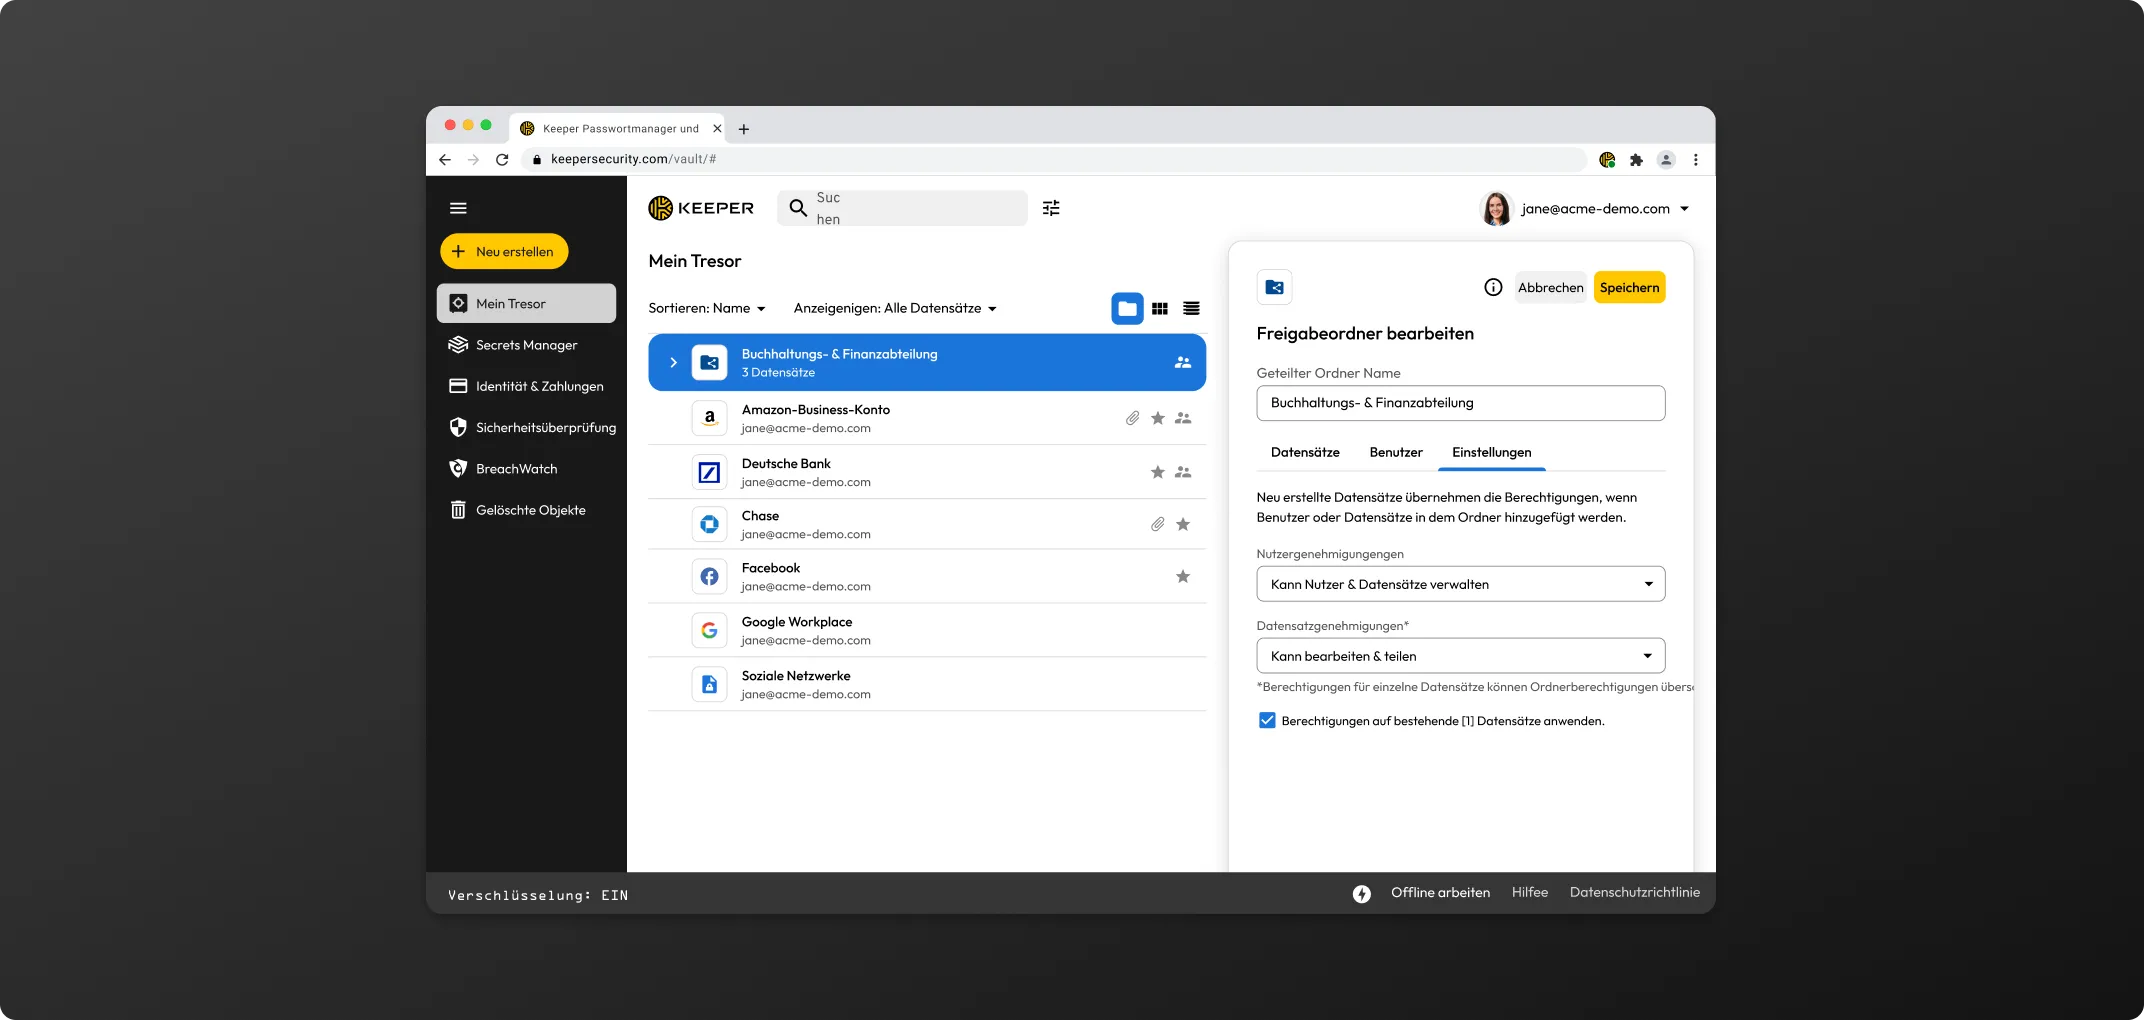Click attachment icon on Amazon-Business-Konto
Screen dimensions: 2144x1020
1132,418
